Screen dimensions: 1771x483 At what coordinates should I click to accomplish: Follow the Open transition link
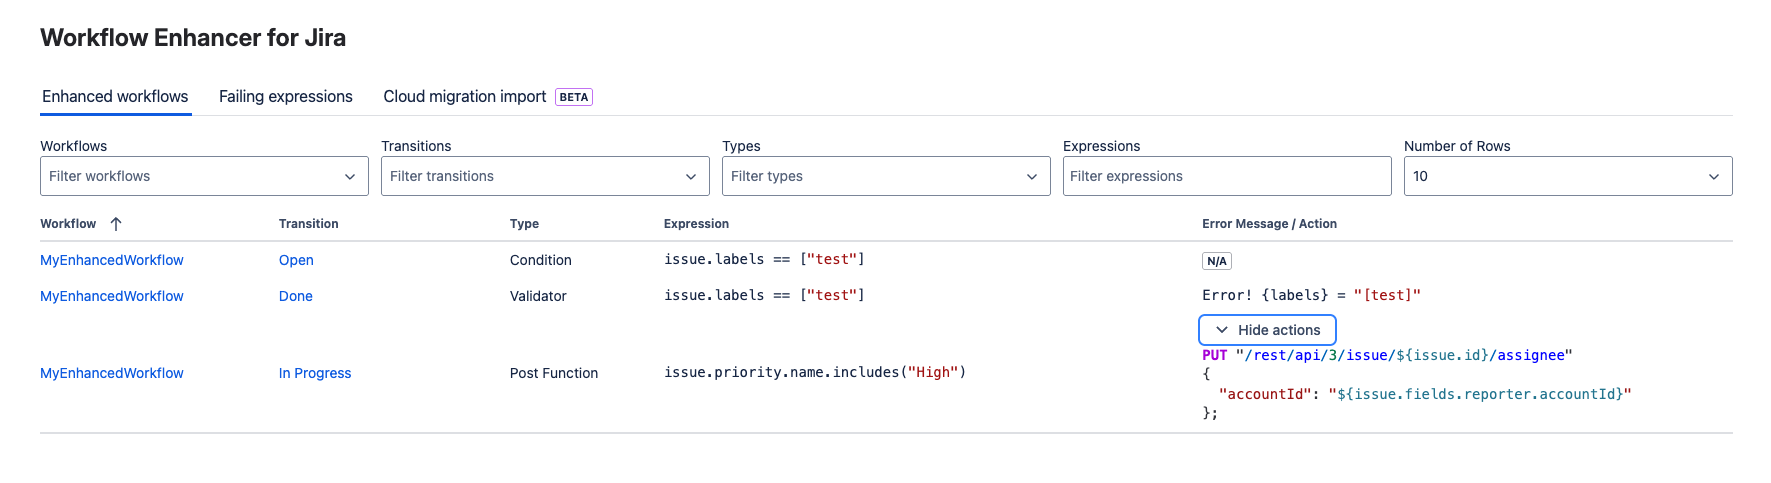click(296, 260)
